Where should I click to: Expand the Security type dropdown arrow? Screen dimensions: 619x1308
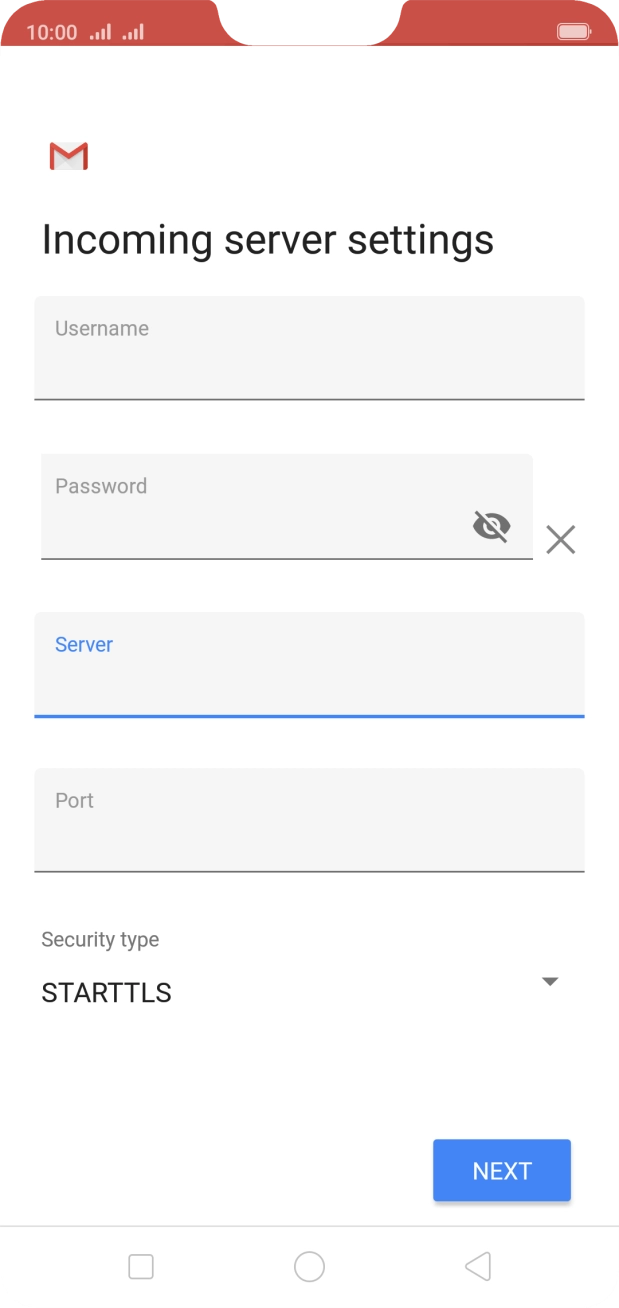[x=549, y=981]
